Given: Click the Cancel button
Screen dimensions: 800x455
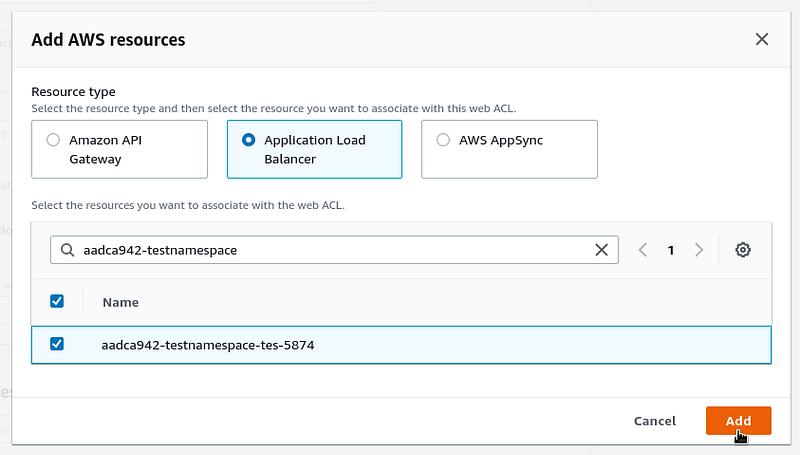Looking at the screenshot, I should click(655, 421).
